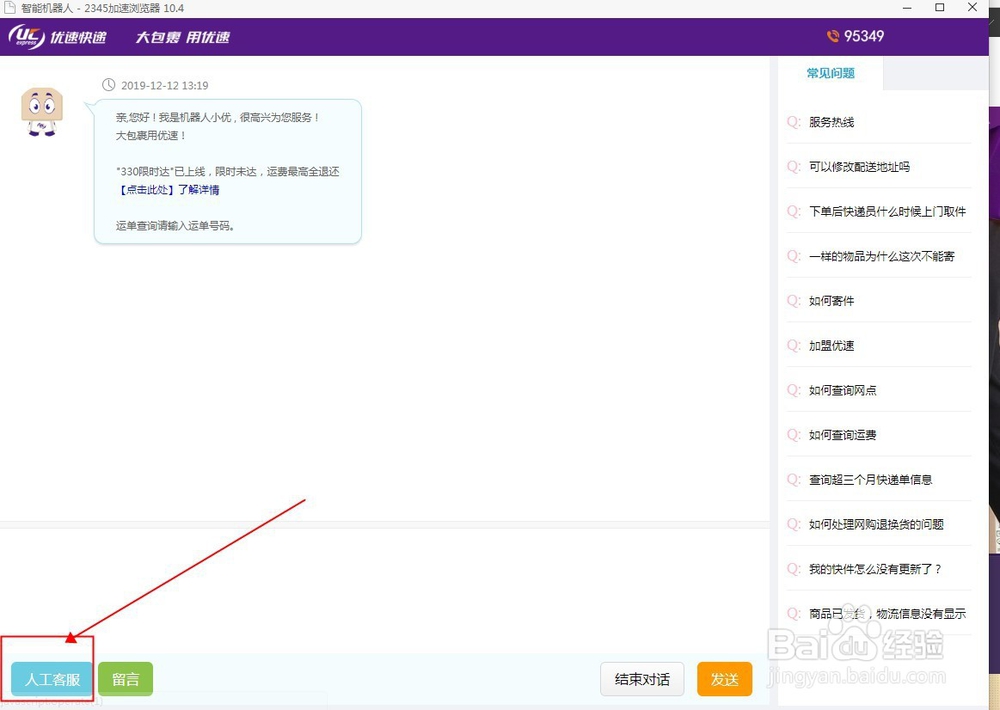The height and width of the screenshot is (710, 1000).
Task: Click the message input area
Action: click(x=385, y=590)
